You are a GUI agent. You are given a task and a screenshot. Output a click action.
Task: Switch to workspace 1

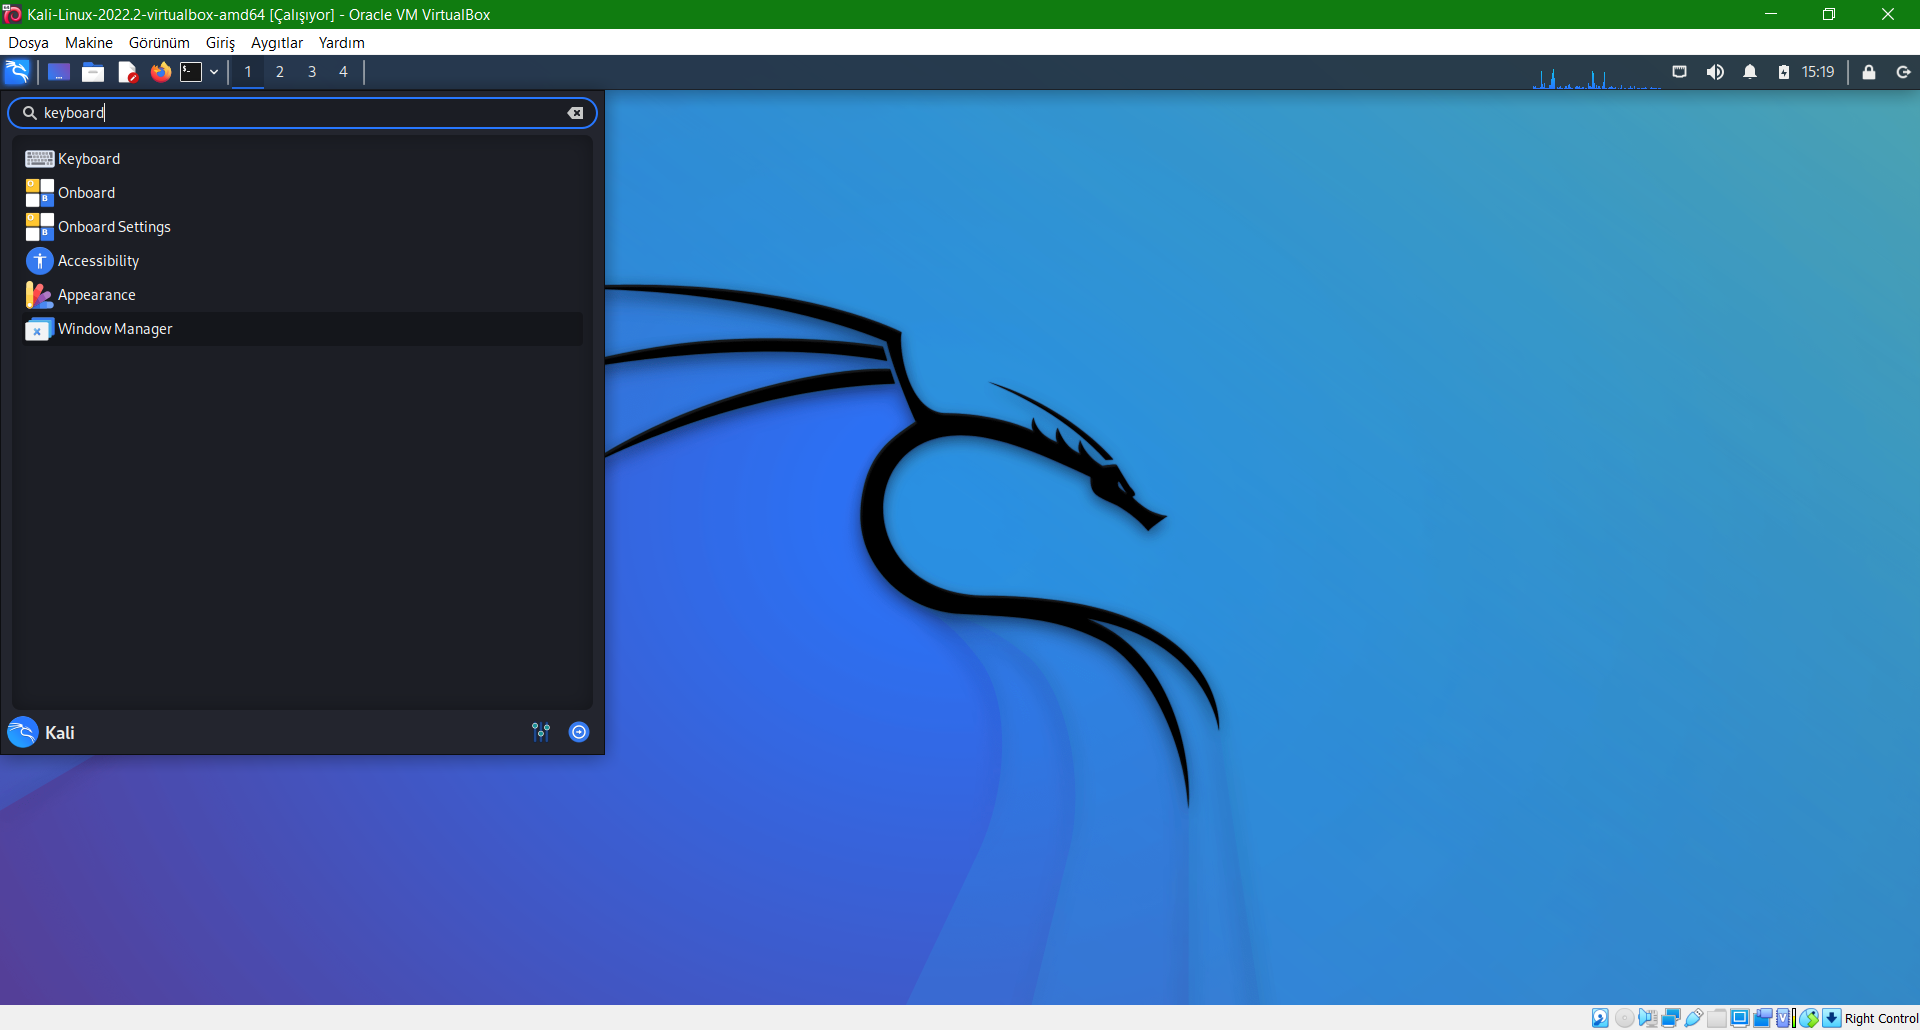[x=248, y=72]
